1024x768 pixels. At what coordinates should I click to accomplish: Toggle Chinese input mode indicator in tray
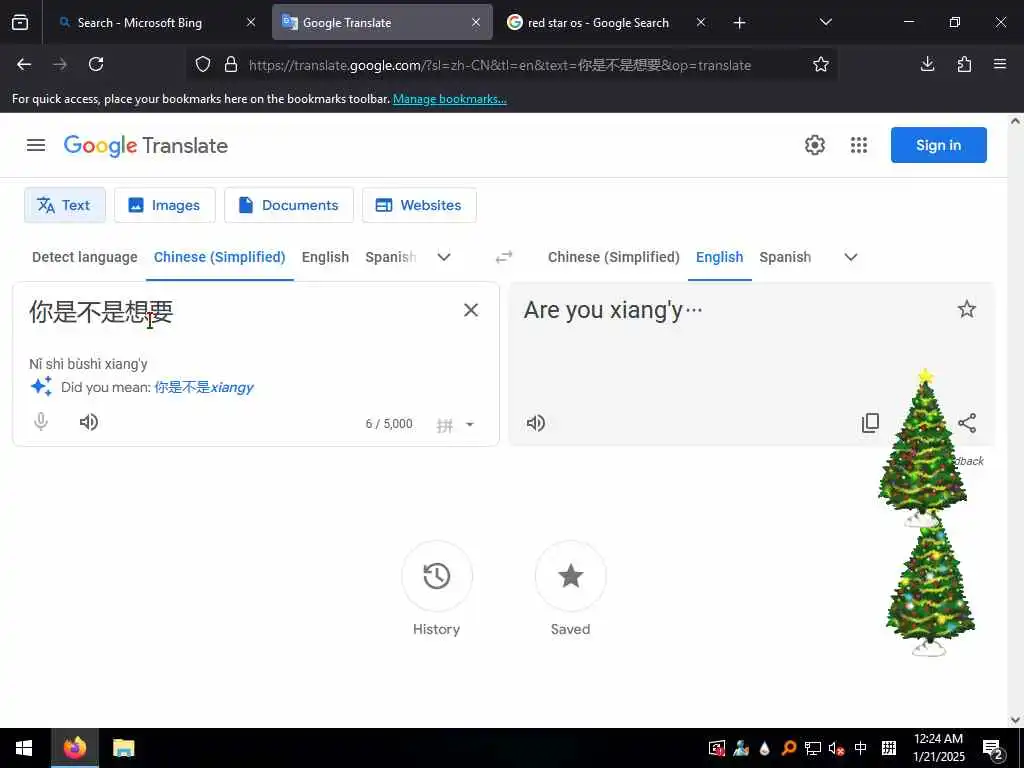861,748
